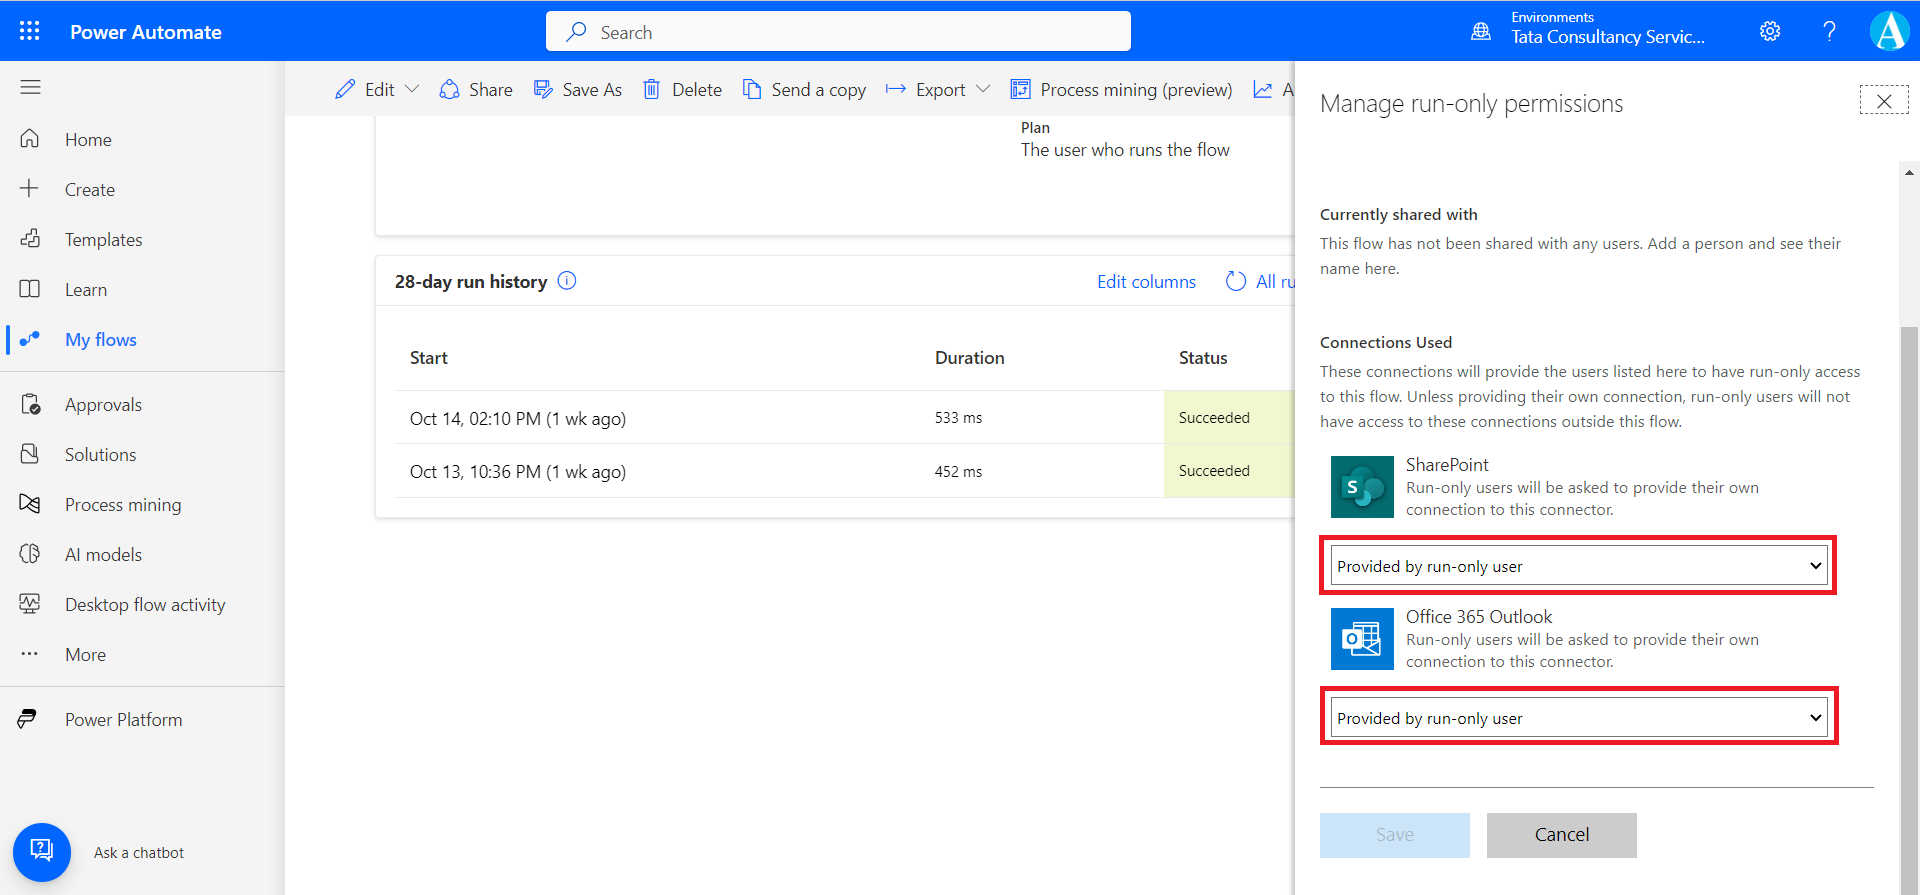Click the environment picker globe icon
1920x895 pixels.
tap(1481, 31)
